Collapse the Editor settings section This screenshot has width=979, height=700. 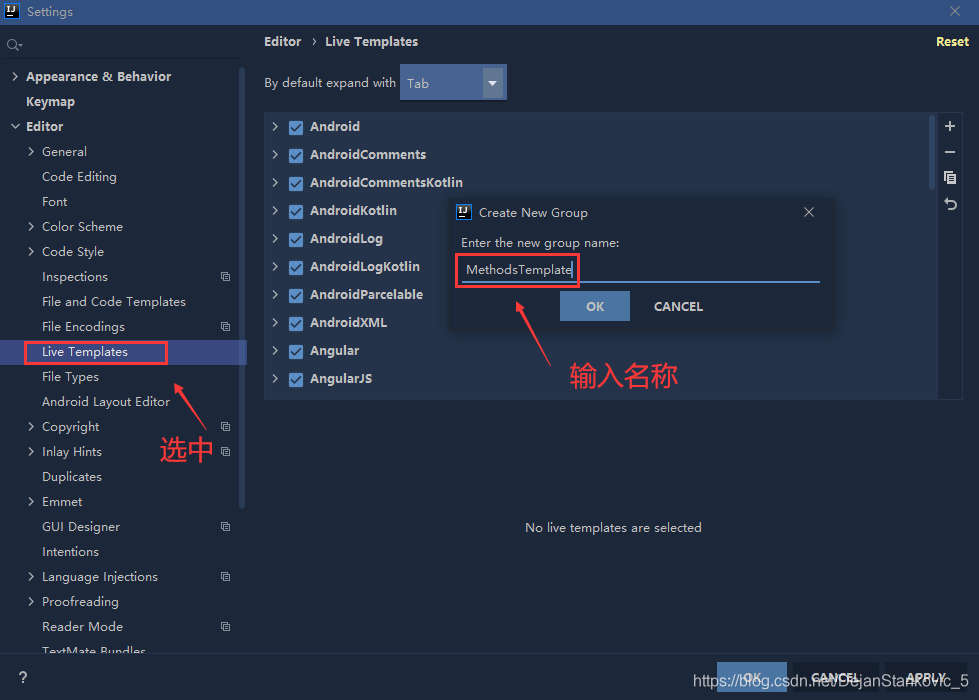[x=15, y=126]
